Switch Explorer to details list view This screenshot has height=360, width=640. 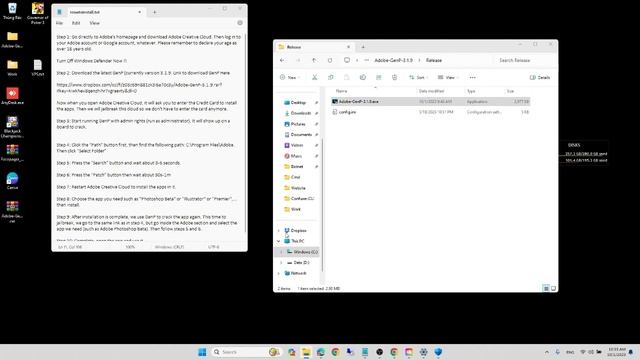[546, 288]
